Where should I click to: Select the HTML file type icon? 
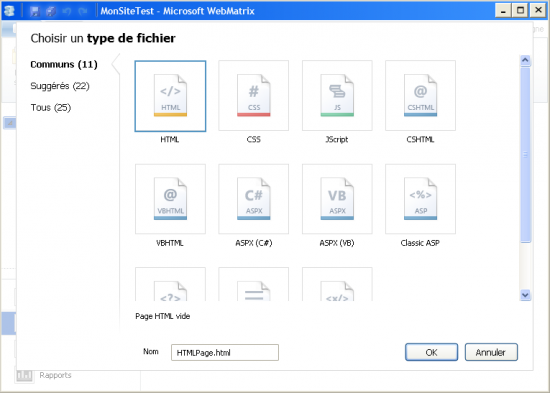(170, 96)
